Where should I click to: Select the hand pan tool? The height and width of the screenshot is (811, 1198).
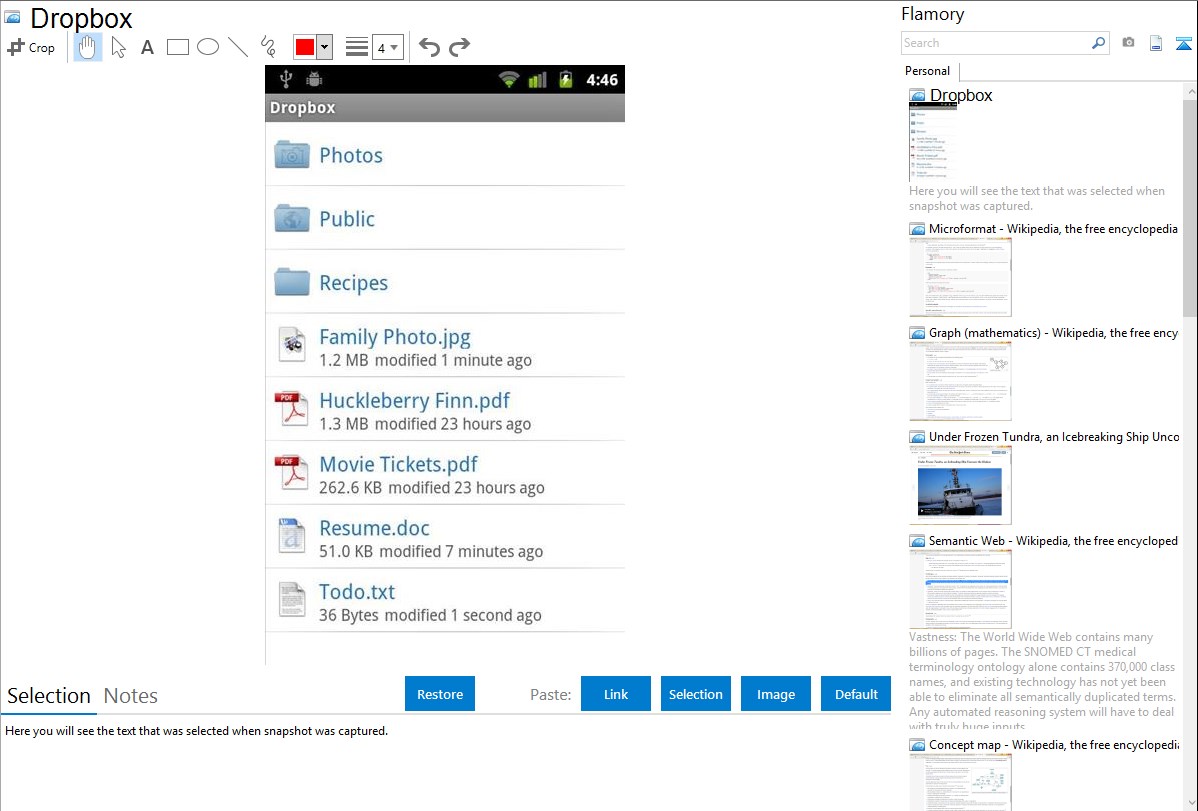point(88,47)
